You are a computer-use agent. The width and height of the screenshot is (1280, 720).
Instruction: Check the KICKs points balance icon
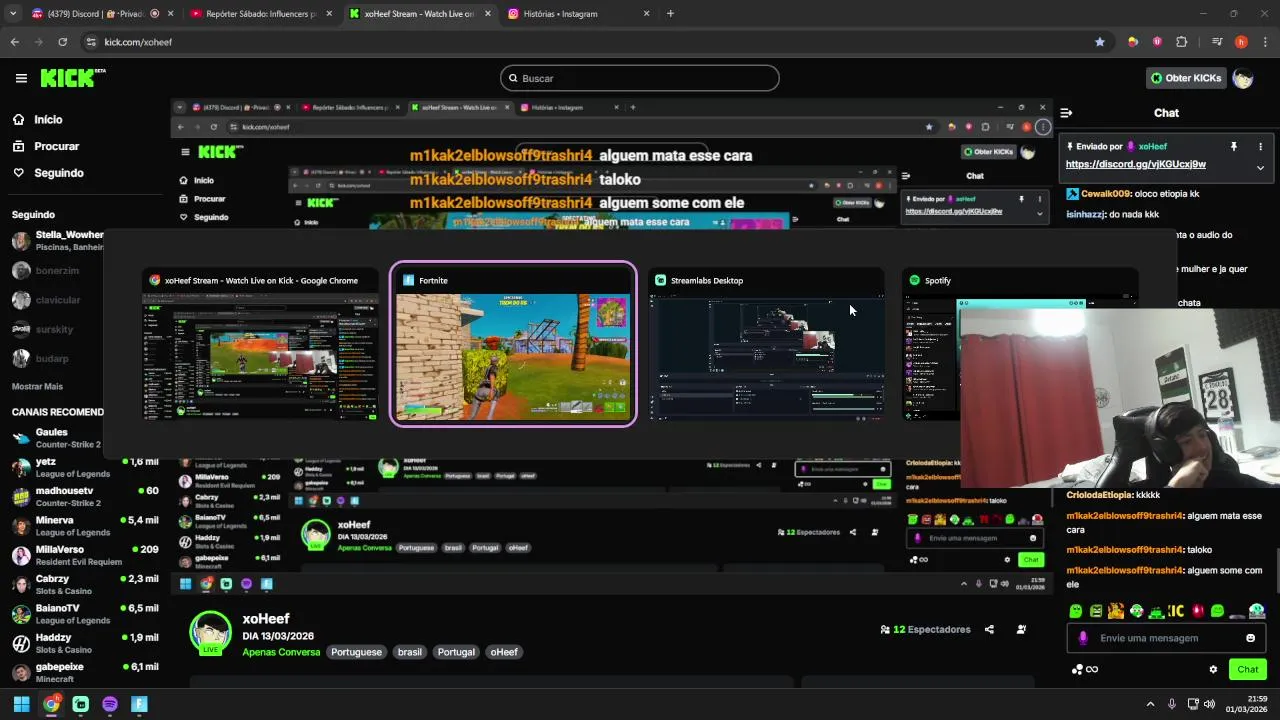(x=1083, y=669)
